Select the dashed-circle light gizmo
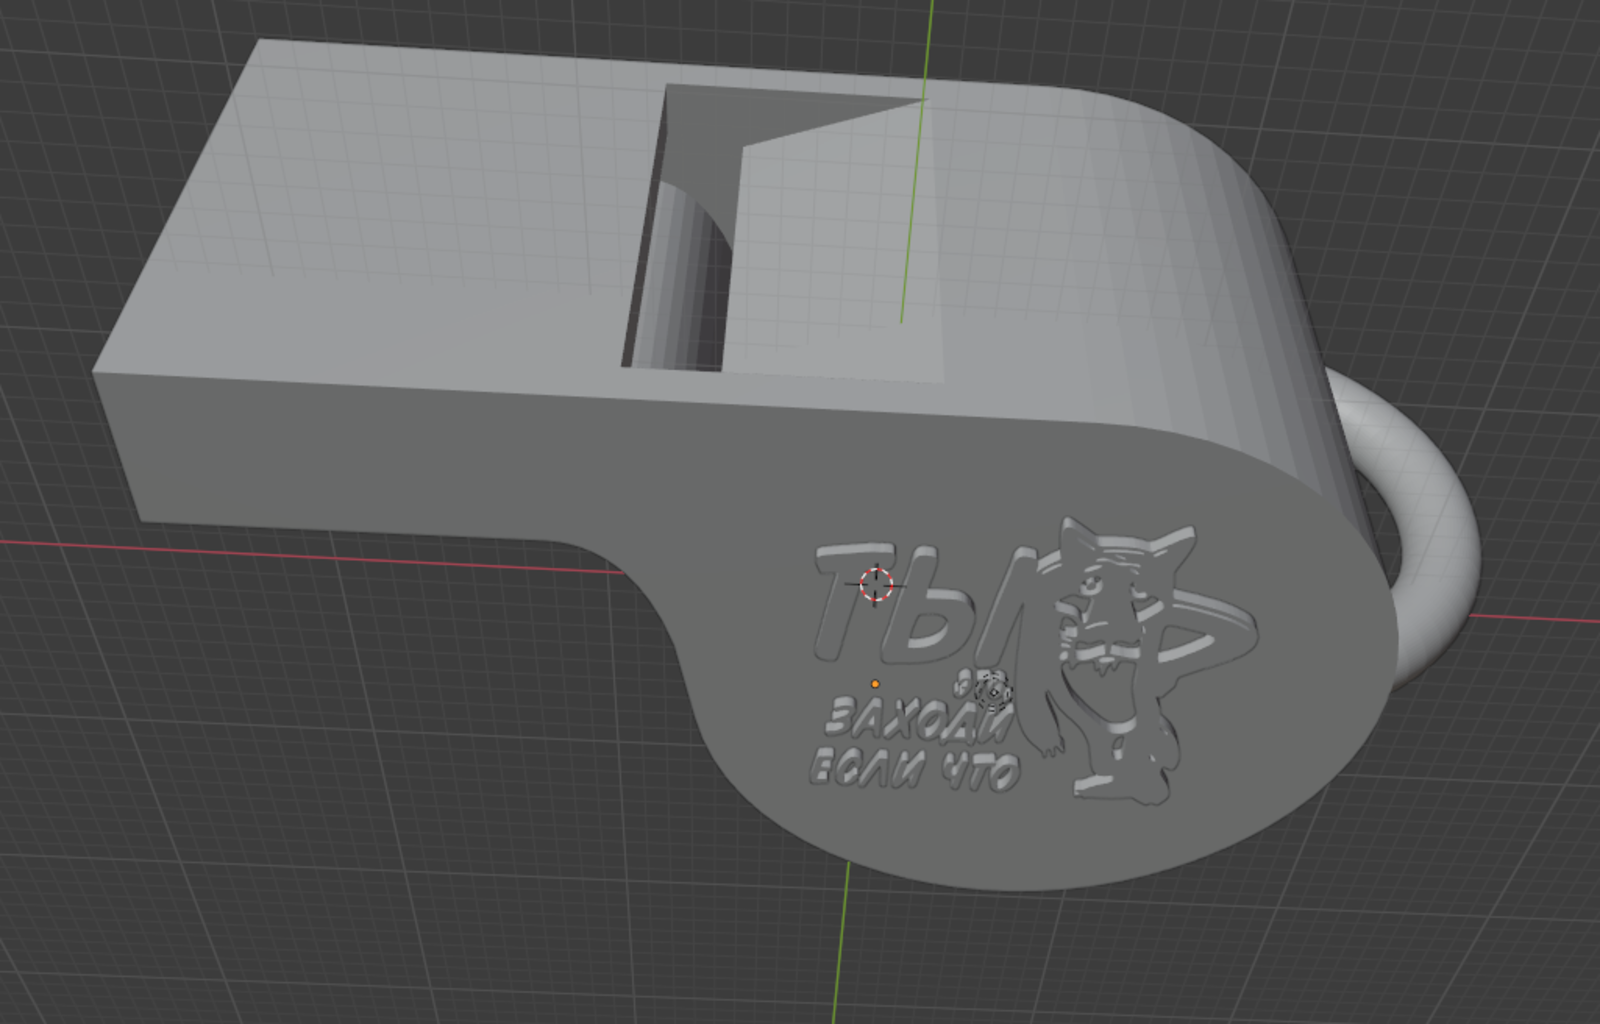 [993, 690]
